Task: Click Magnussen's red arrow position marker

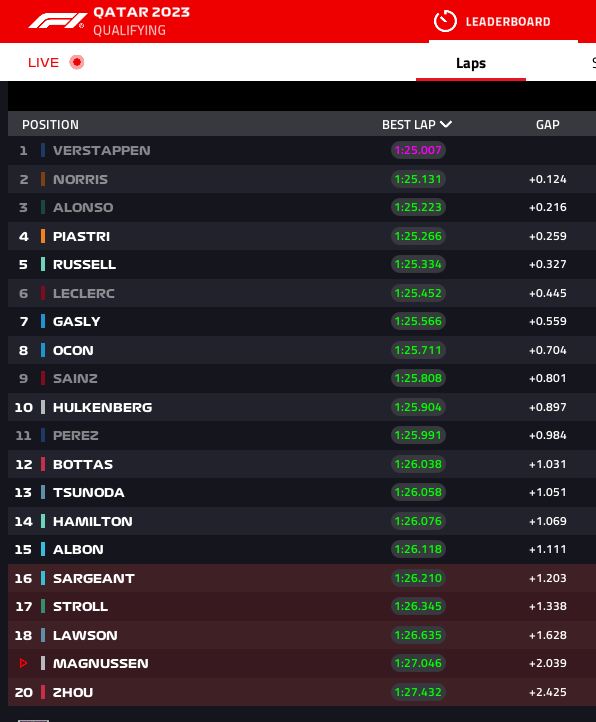Action: click(x=23, y=663)
